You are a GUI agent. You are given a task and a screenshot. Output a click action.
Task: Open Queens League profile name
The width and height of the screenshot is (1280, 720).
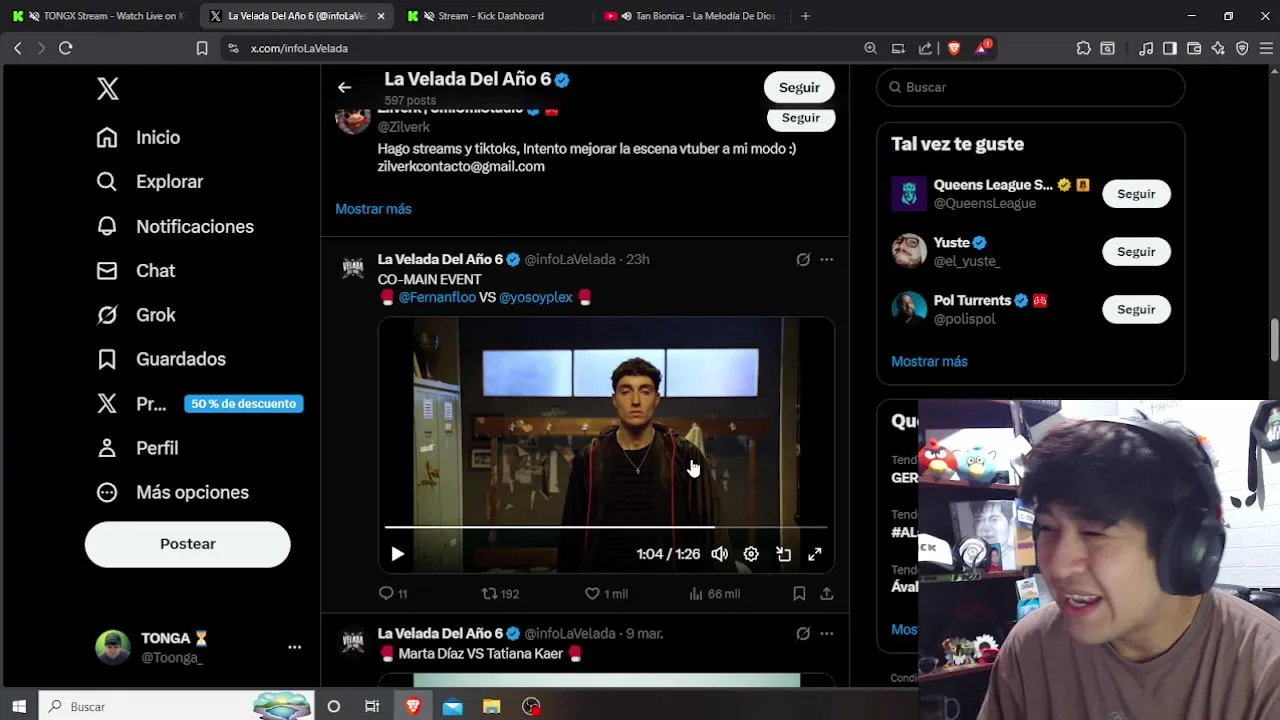coord(993,185)
